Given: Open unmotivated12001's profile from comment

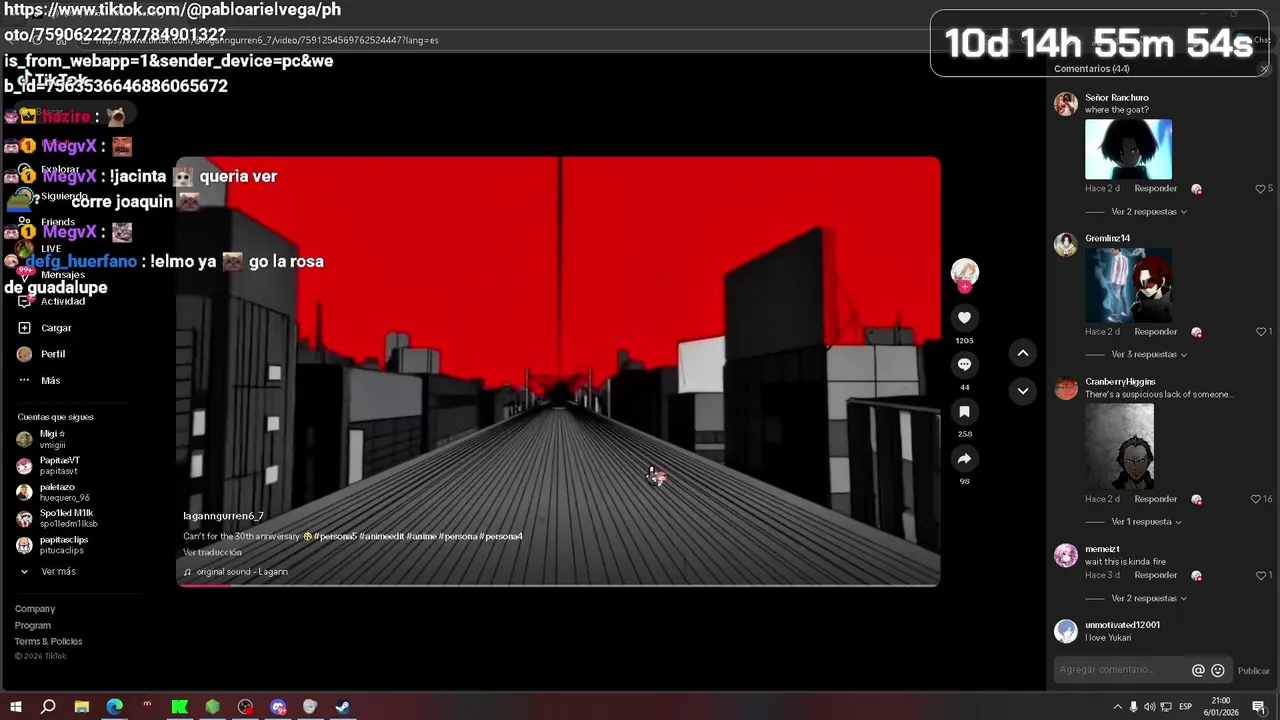Looking at the screenshot, I should [x=1122, y=625].
